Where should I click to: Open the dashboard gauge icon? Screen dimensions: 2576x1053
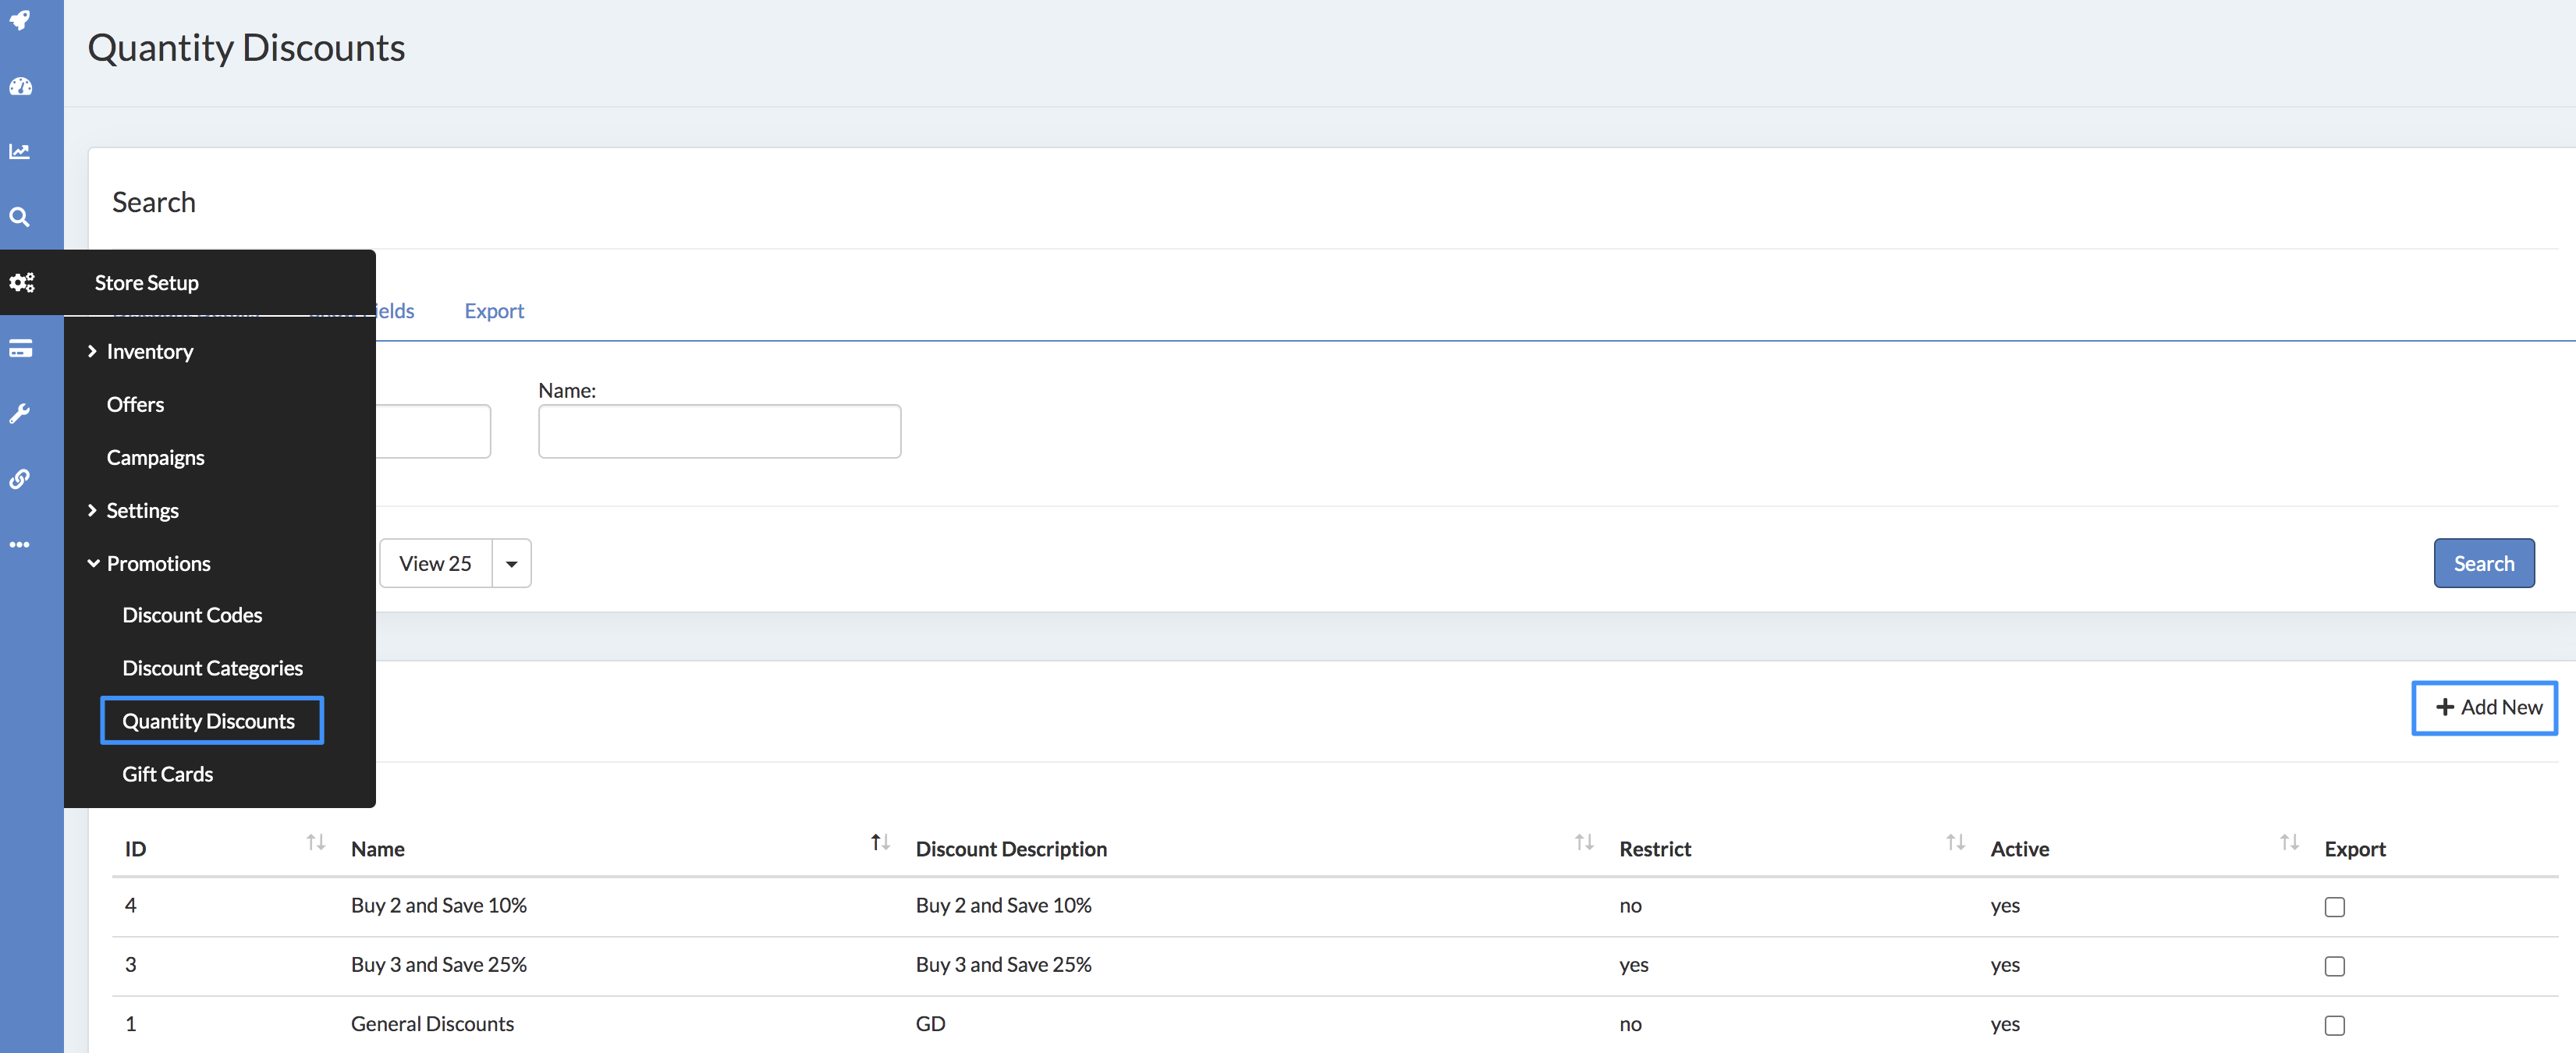(x=20, y=87)
